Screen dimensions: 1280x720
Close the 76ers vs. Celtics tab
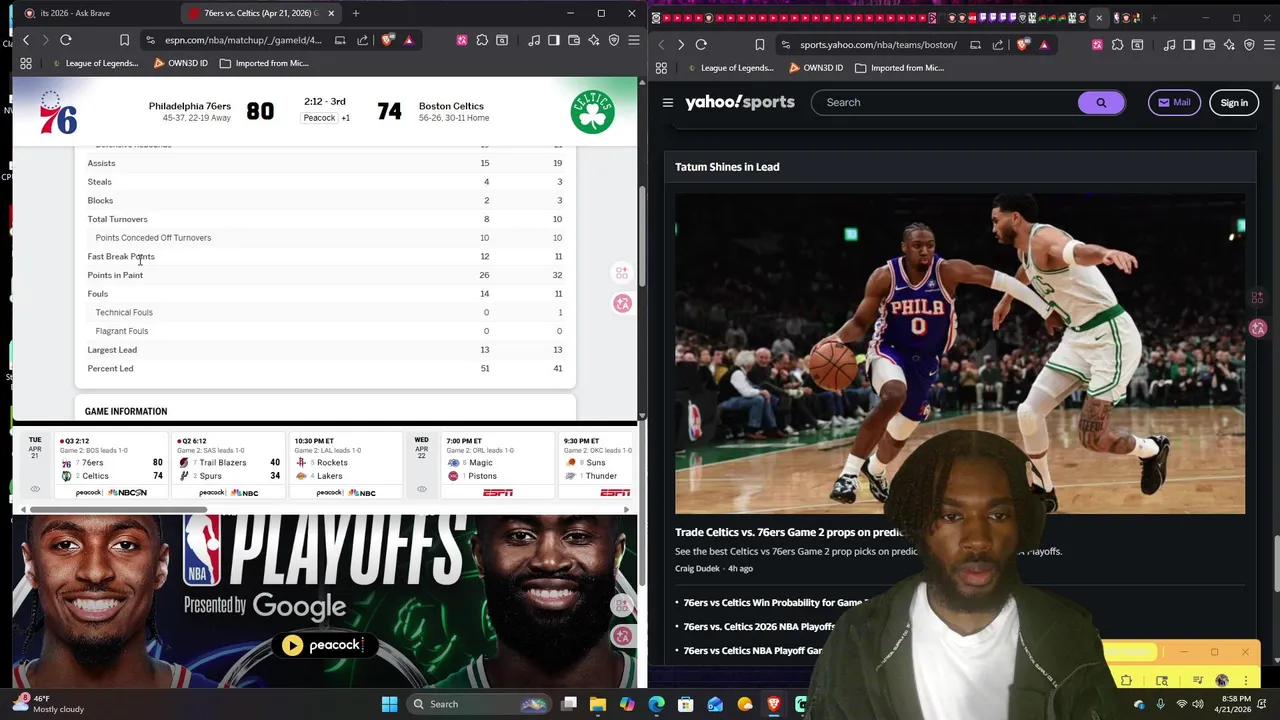331,13
